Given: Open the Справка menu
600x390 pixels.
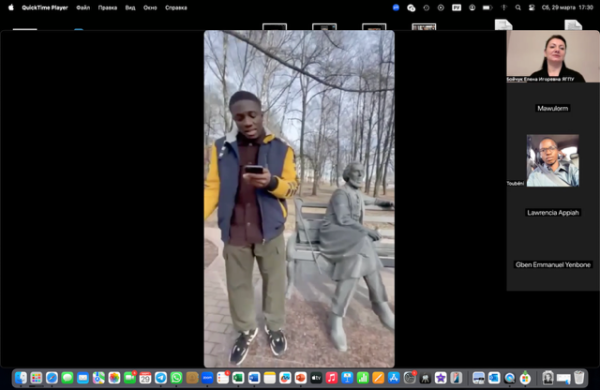Looking at the screenshot, I should coord(176,8).
